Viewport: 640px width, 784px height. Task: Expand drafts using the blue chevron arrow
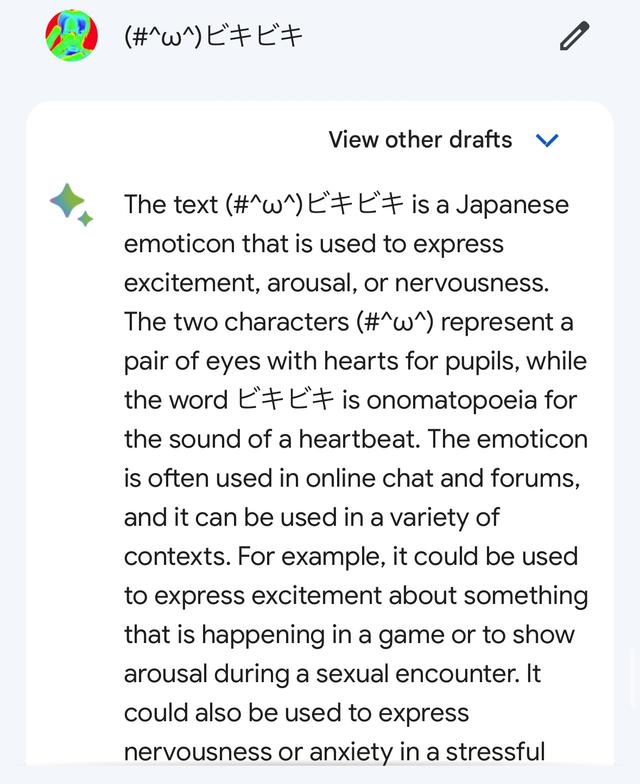tap(547, 140)
